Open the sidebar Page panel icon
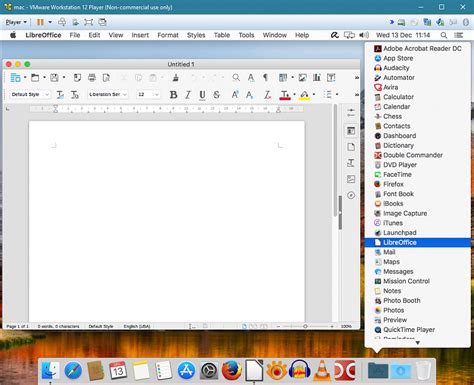 tap(351, 147)
